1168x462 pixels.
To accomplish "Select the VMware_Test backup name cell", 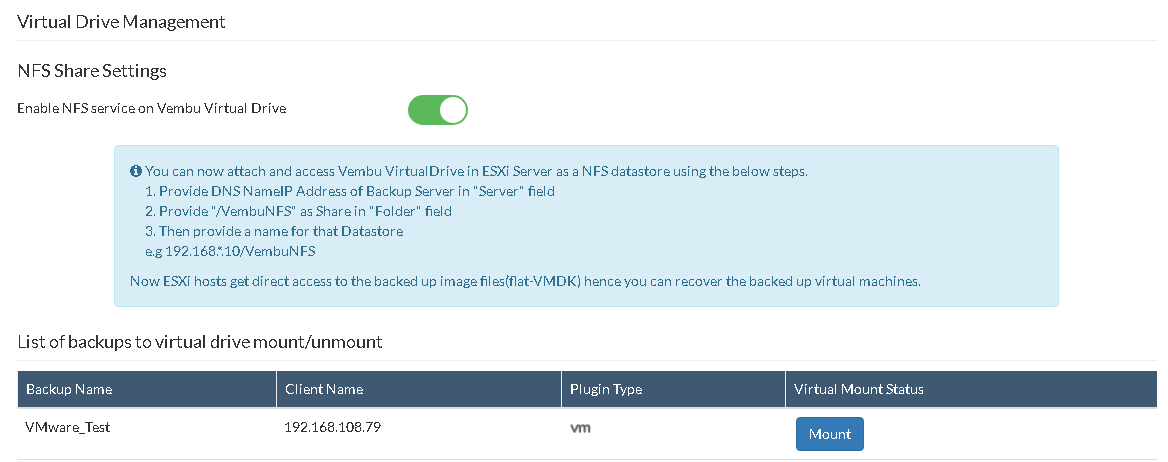I will [x=68, y=428].
